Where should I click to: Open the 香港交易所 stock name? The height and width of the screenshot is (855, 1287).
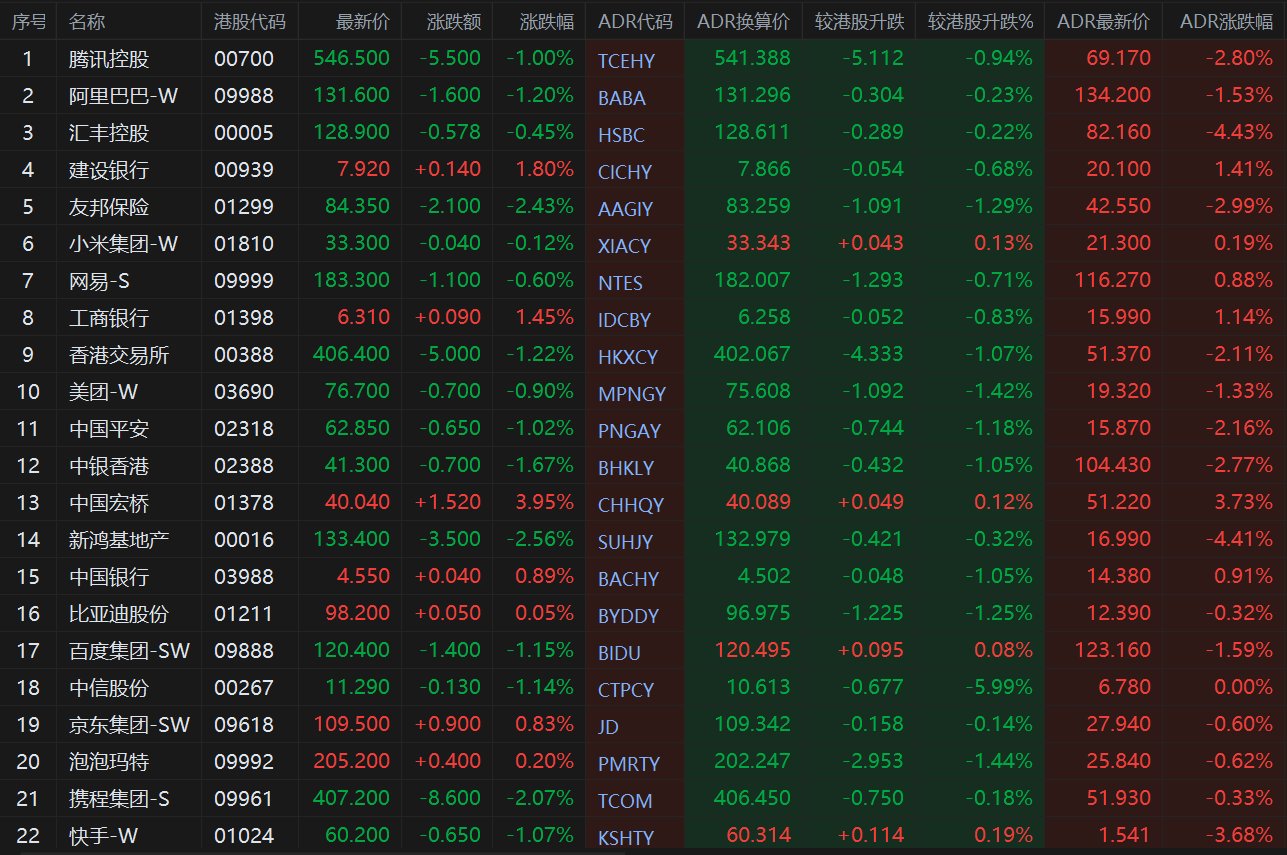point(119,355)
